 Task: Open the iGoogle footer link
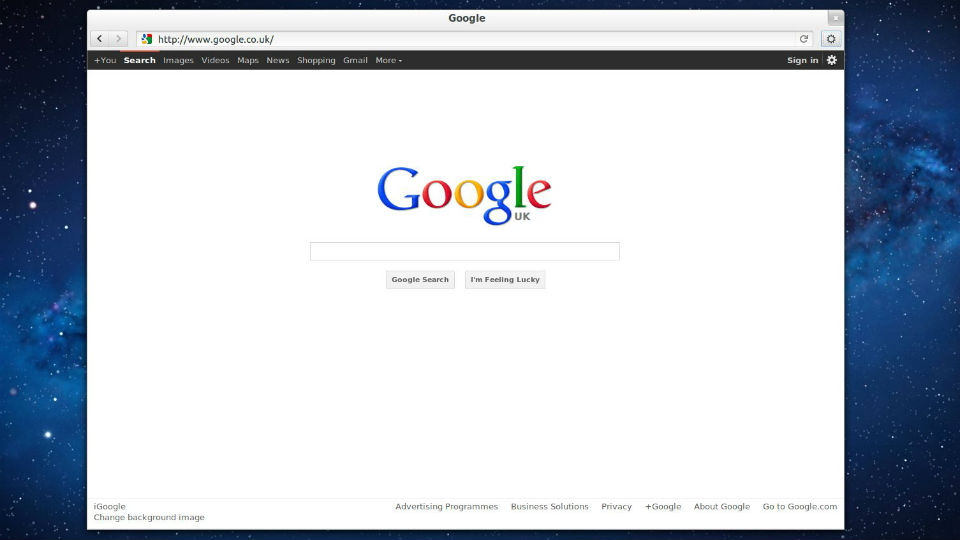tap(110, 506)
